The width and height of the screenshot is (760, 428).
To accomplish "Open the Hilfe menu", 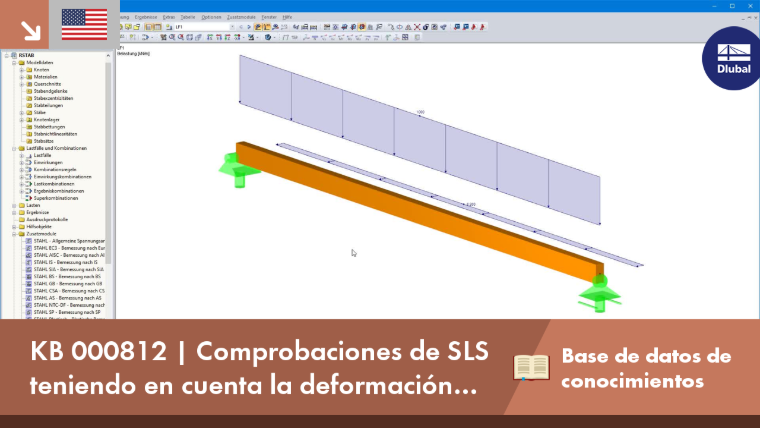I will pos(287,17).
